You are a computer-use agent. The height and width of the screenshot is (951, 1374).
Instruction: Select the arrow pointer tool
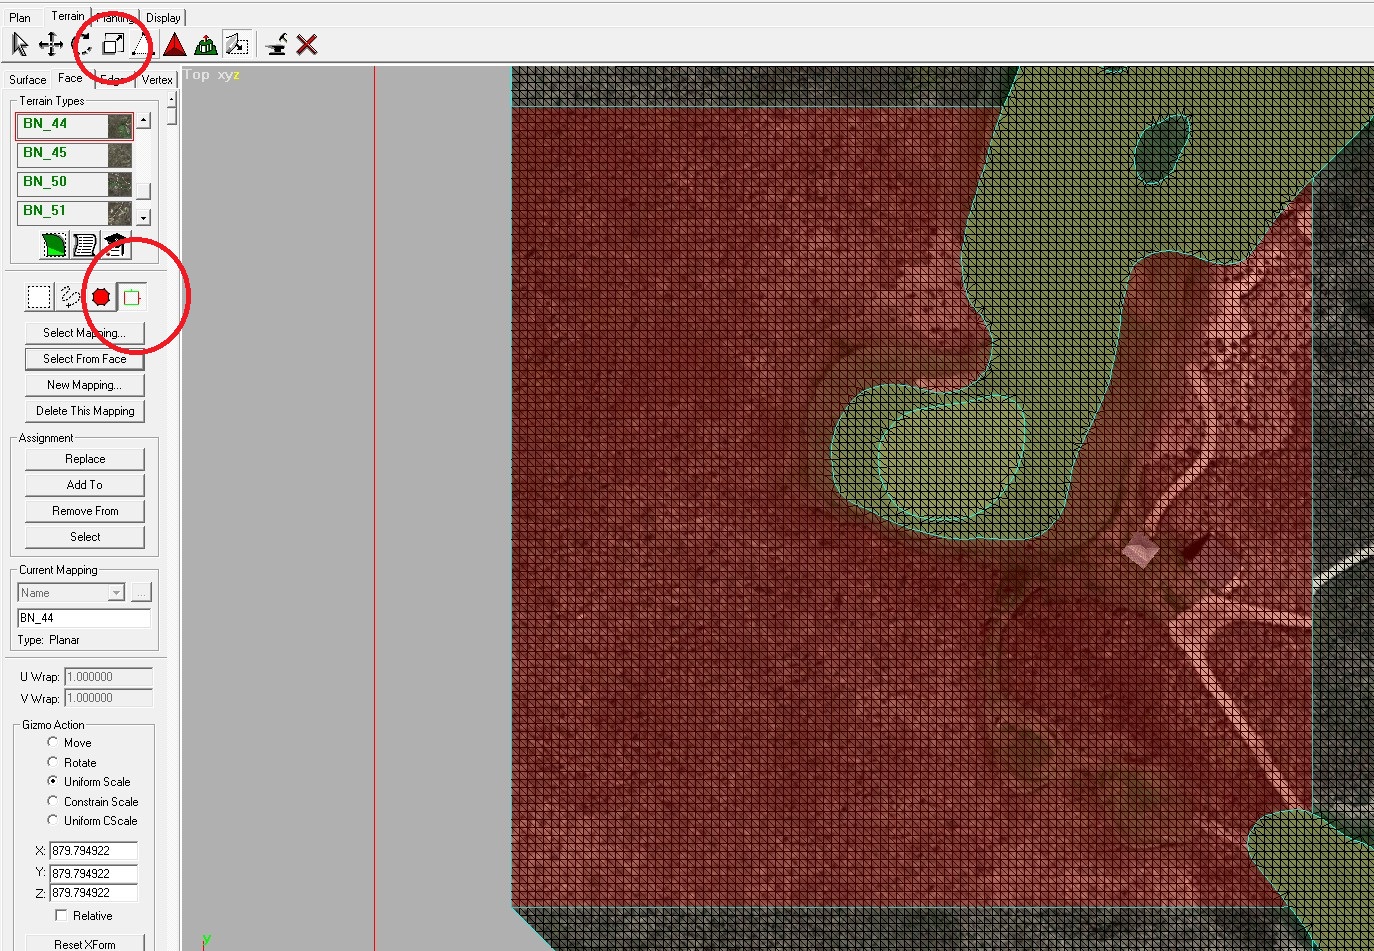19,44
